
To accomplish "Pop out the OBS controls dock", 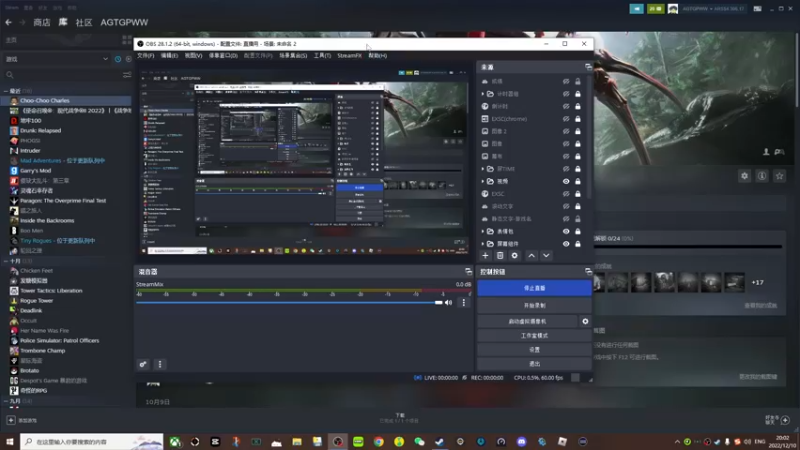I will click(588, 271).
